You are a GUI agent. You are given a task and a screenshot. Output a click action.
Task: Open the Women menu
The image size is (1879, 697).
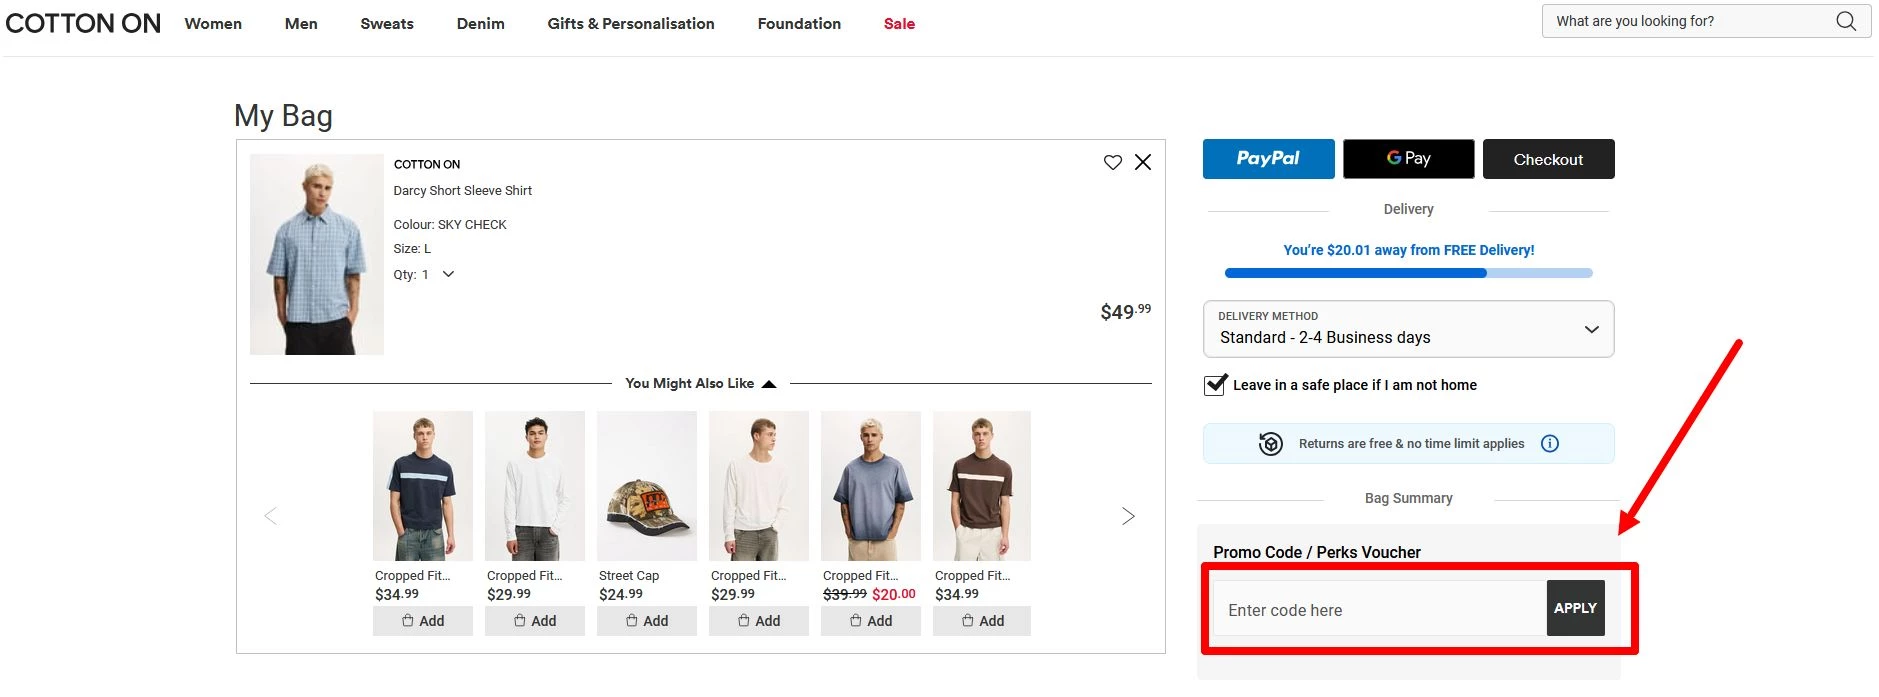pyautogui.click(x=213, y=24)
